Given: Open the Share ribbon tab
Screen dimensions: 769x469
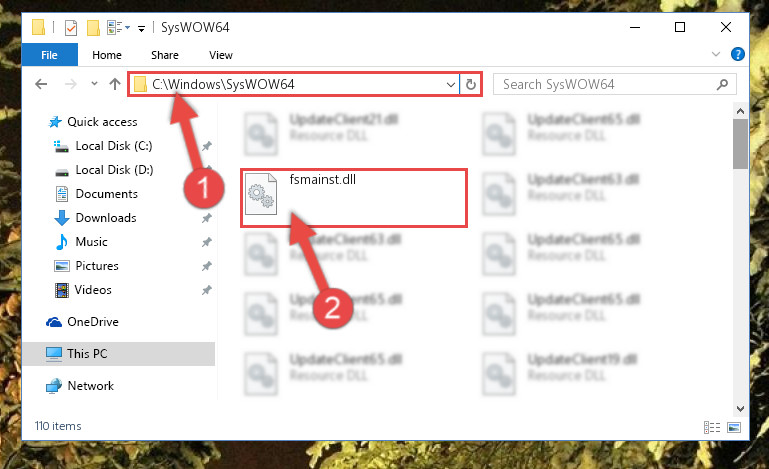Looking at the screenshot, I should (165, 55).
